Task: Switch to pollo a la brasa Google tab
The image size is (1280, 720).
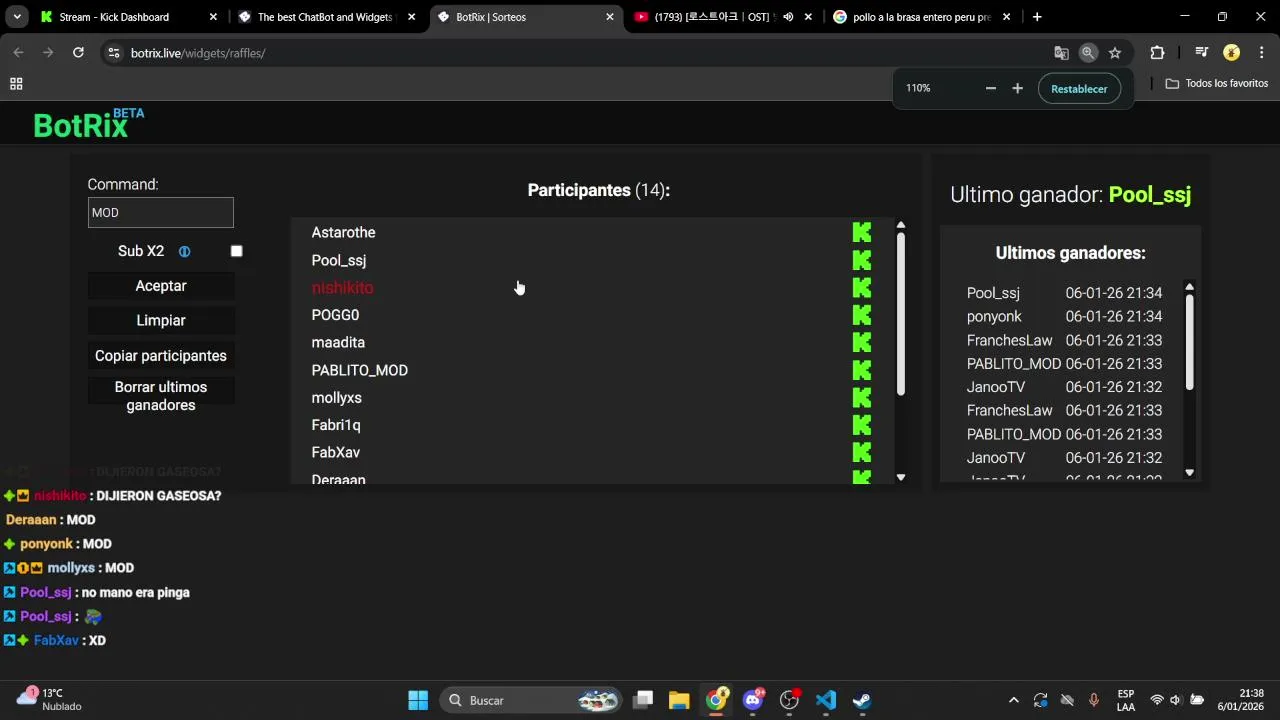Action: (922, 17)
